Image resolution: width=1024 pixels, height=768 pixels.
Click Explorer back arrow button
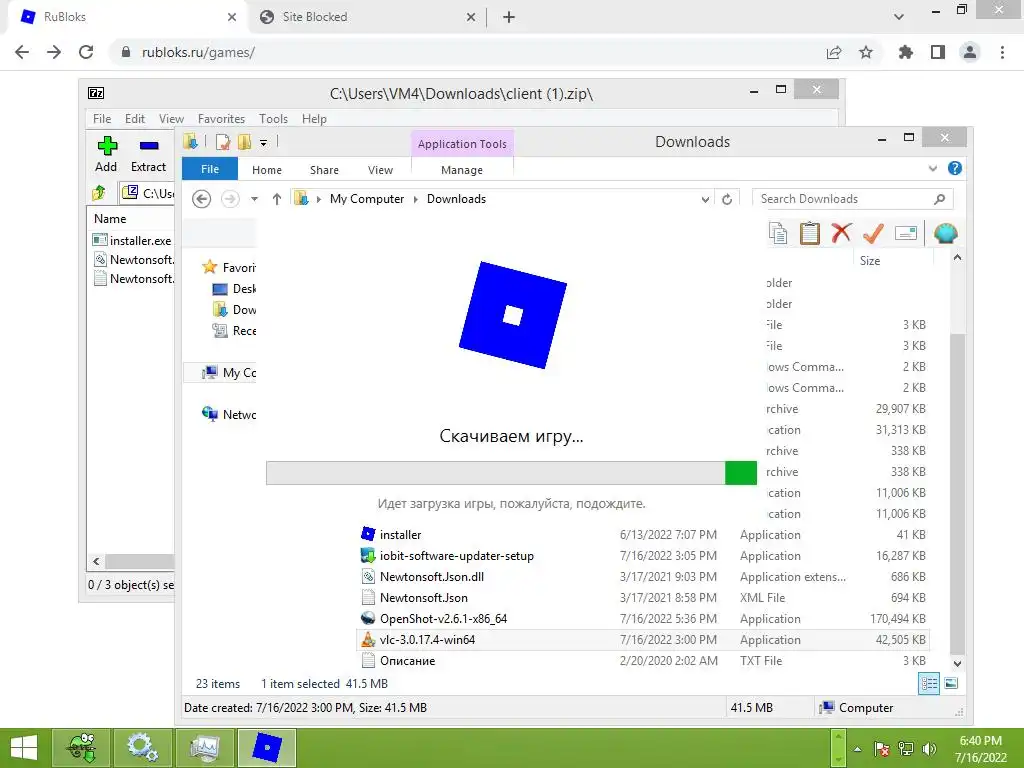click(x=202, y=199)
